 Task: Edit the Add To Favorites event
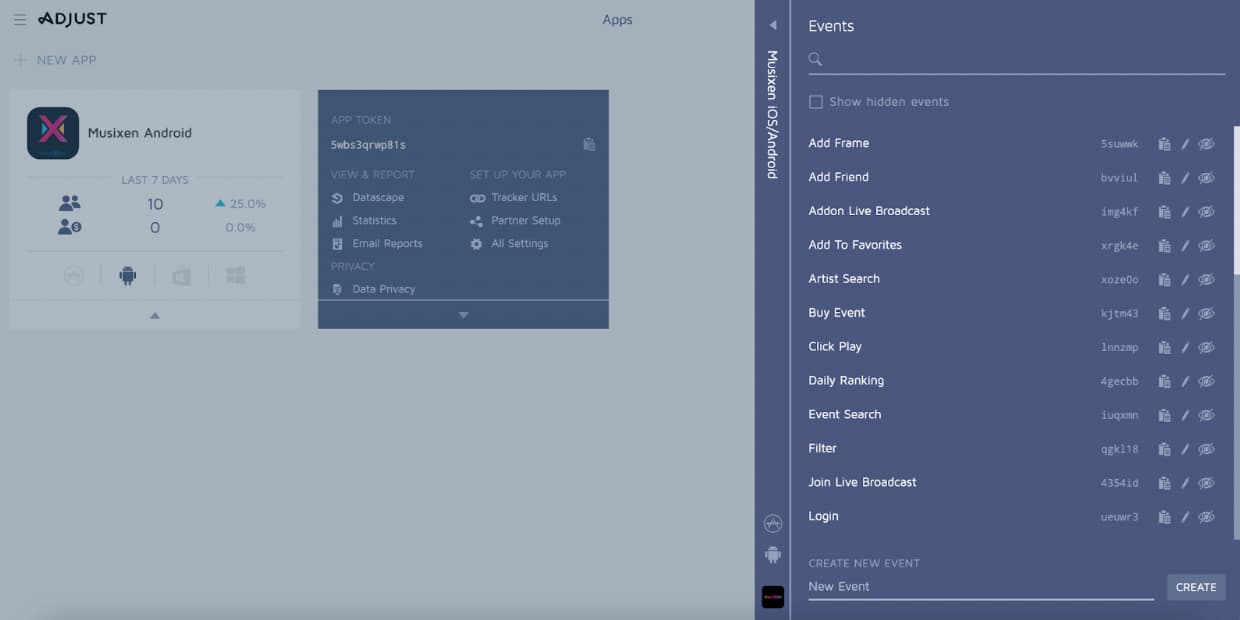click(x=1185, y=246)
